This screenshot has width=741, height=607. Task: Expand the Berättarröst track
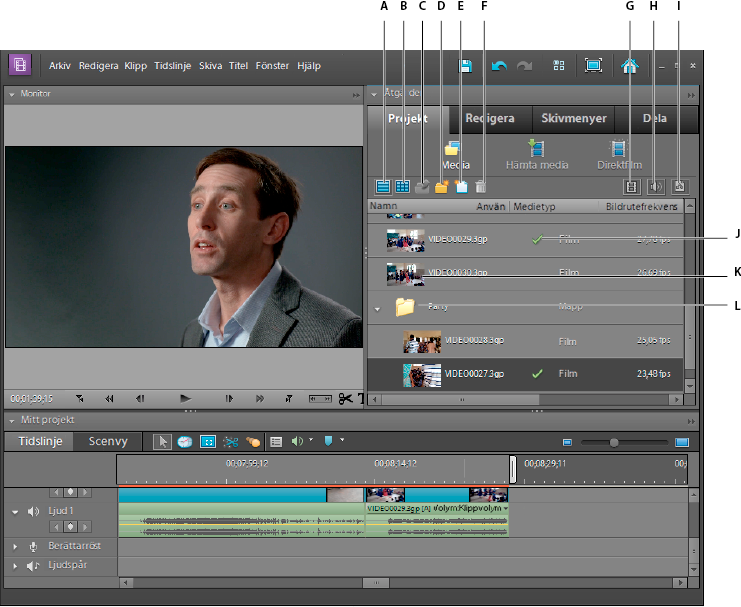click(15, 546)
